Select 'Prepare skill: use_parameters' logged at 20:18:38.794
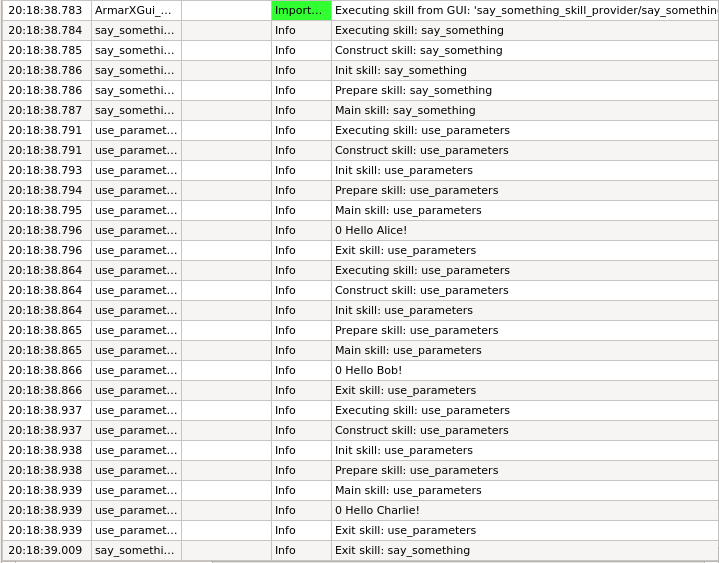The height and width of the screenshot is (563, 719). click(416, 190)
